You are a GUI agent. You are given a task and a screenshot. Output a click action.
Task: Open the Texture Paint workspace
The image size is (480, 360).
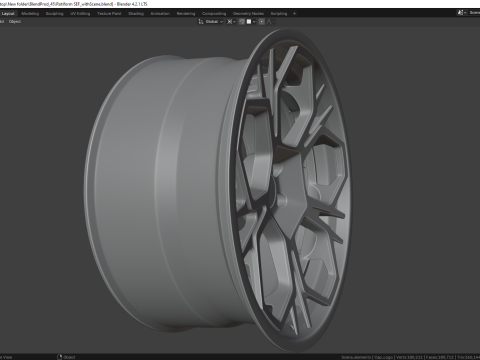109,14
